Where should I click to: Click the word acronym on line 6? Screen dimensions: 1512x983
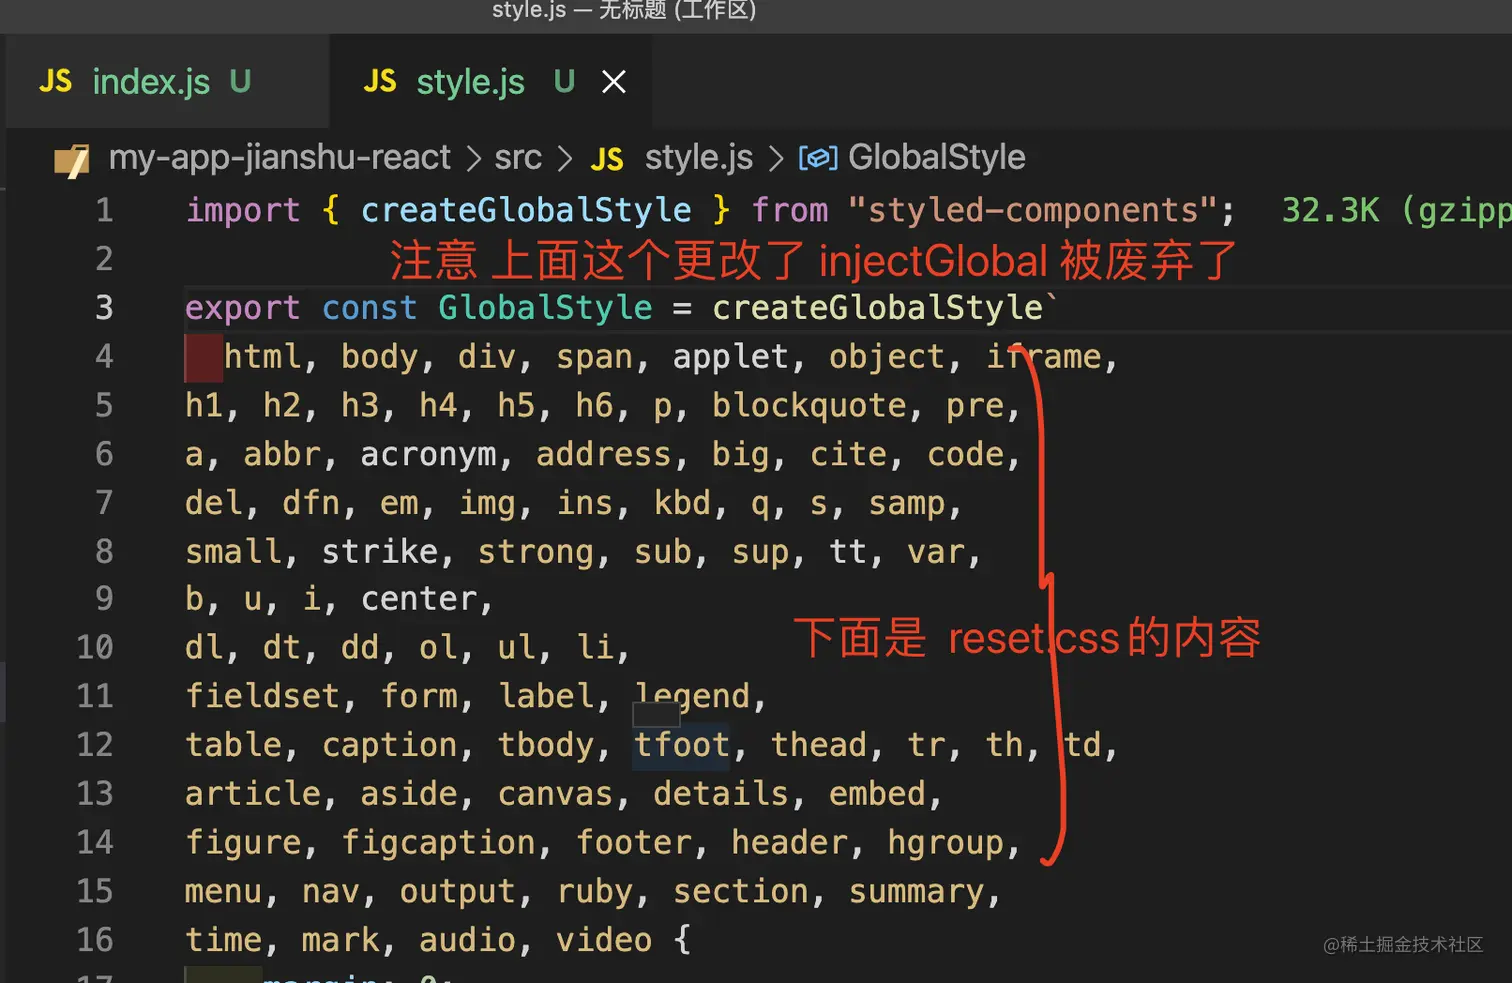(x=429, y=455)
